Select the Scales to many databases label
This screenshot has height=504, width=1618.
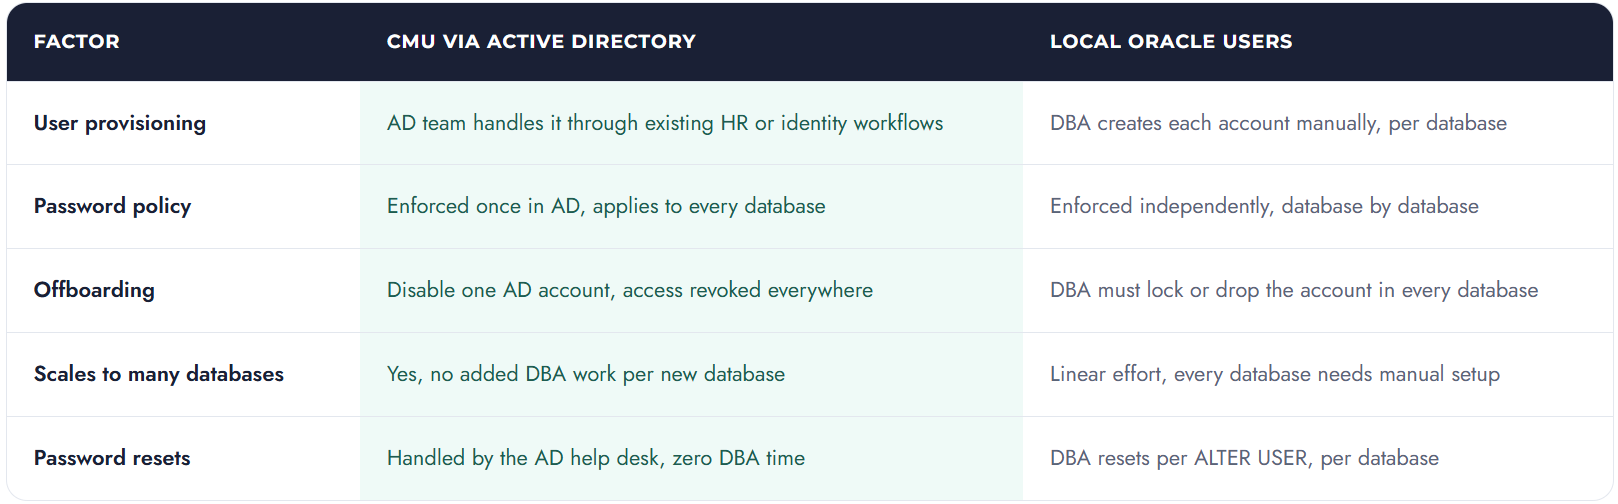[x=158, y=374]
